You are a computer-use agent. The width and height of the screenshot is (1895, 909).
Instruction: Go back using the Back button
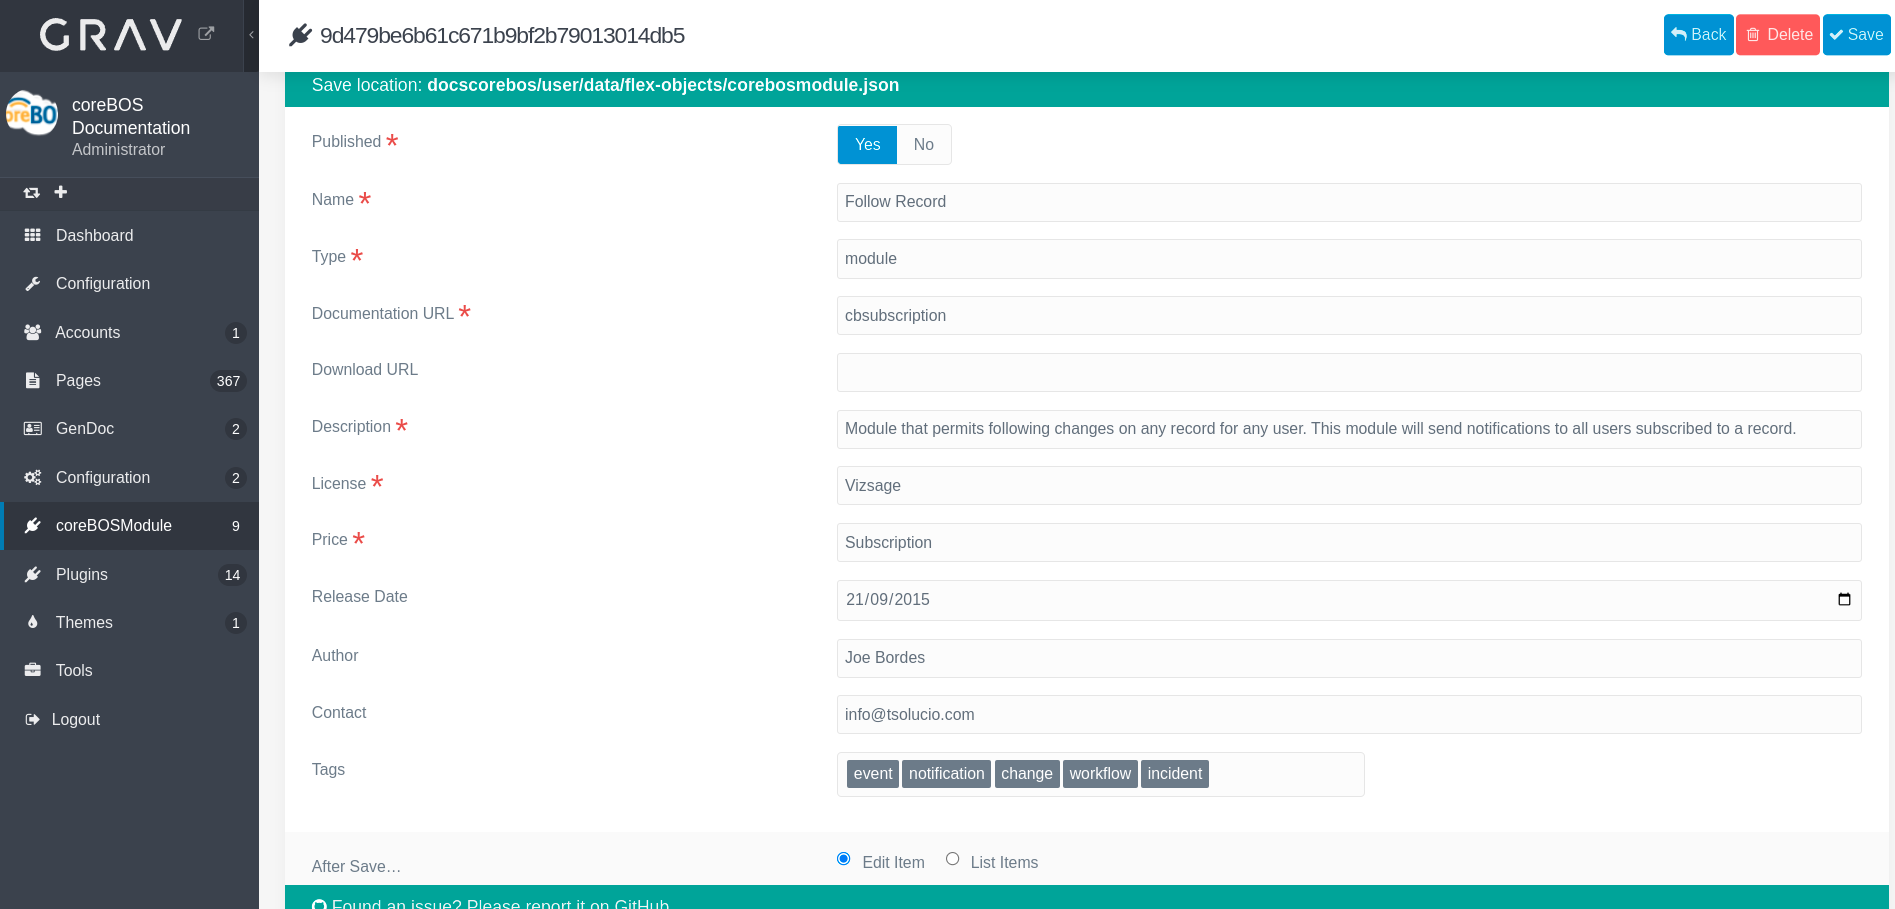pyautogui.click(x=1698, y=35)
